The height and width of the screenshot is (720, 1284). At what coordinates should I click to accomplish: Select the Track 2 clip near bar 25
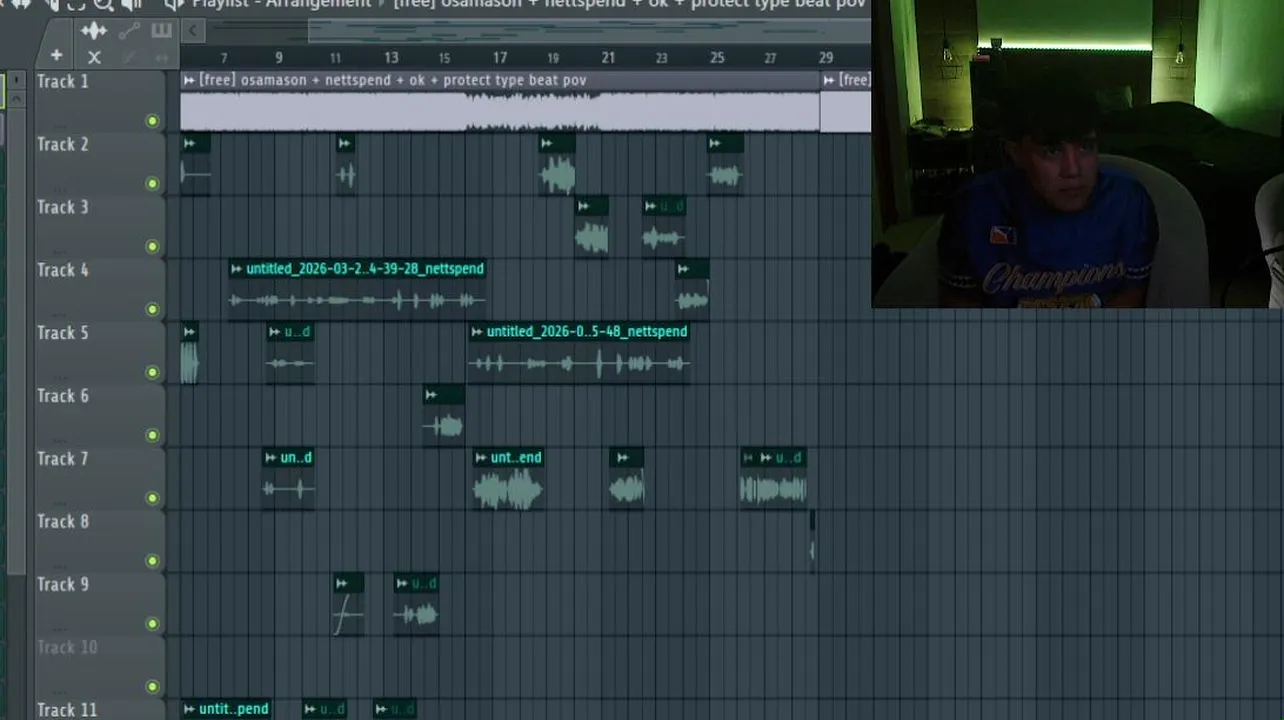725,164
